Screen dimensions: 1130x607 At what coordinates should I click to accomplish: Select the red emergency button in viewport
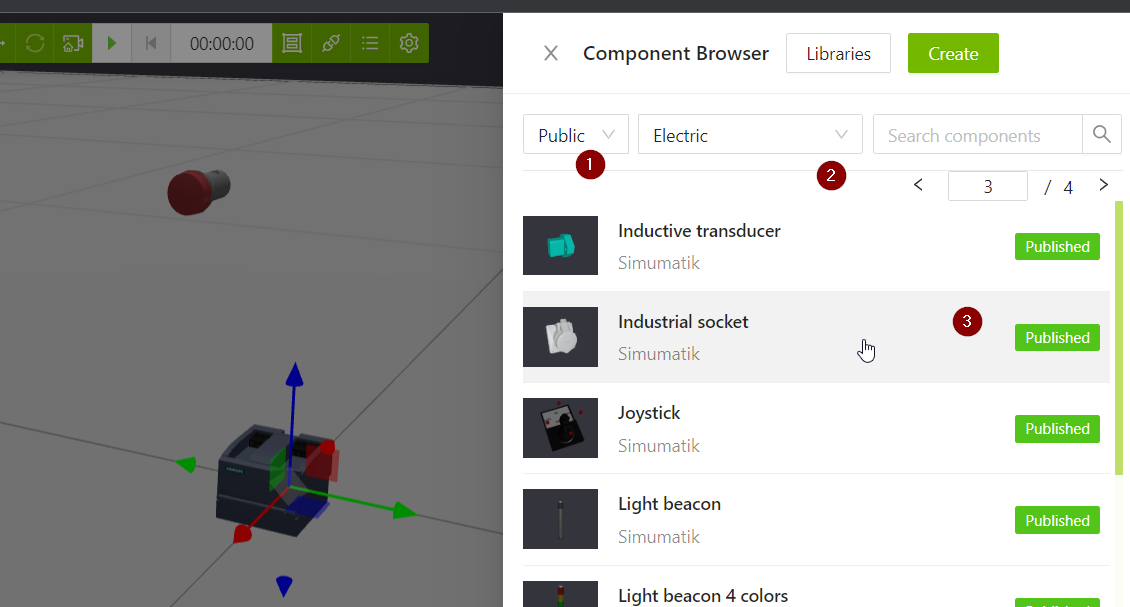tap(197, 192)
